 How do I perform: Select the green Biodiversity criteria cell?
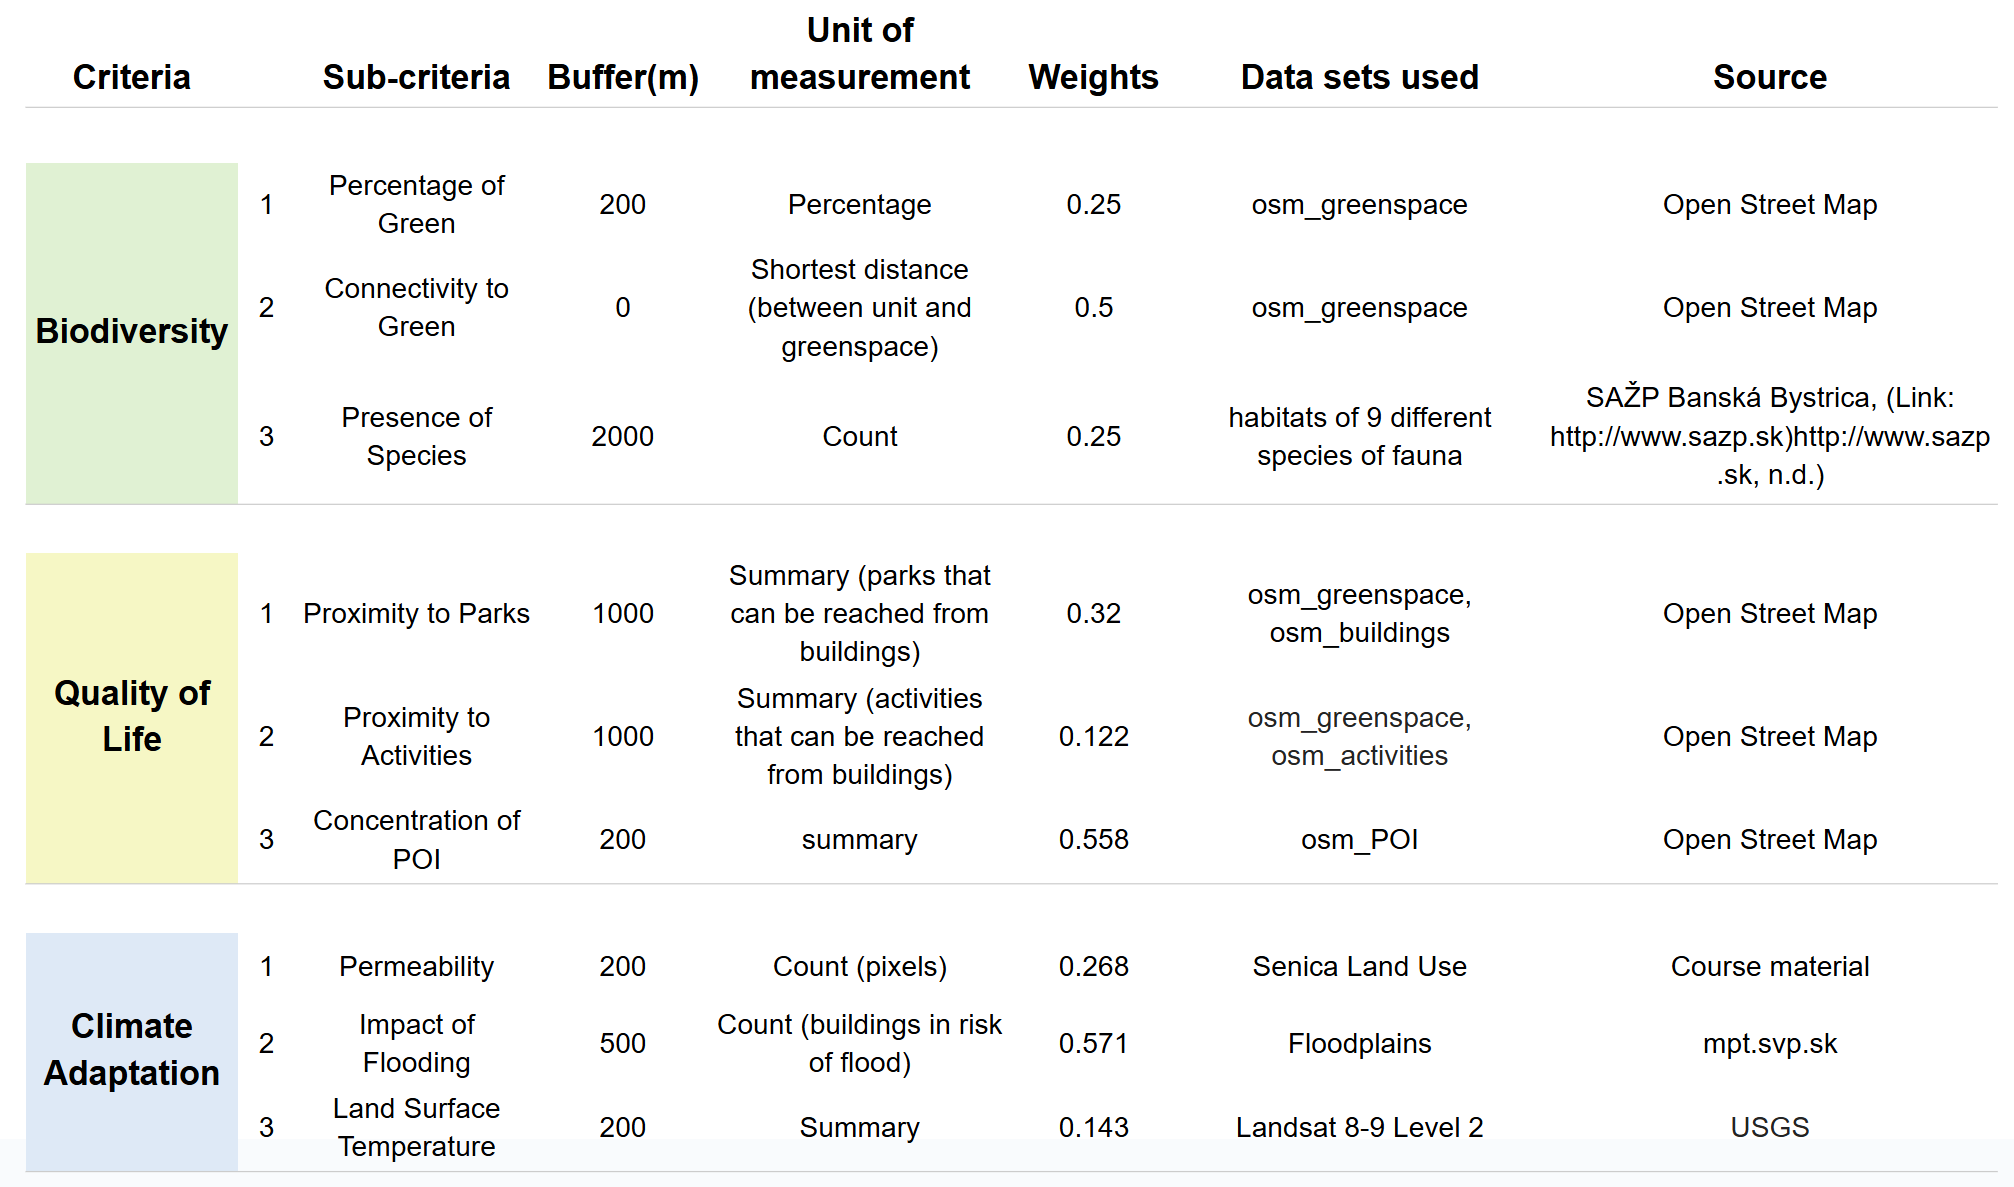click(131, 333)
